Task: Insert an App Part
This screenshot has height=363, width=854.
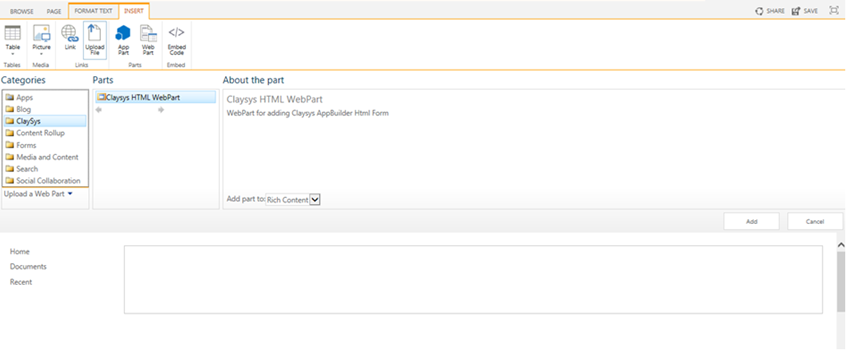Action: pos(124,40)
